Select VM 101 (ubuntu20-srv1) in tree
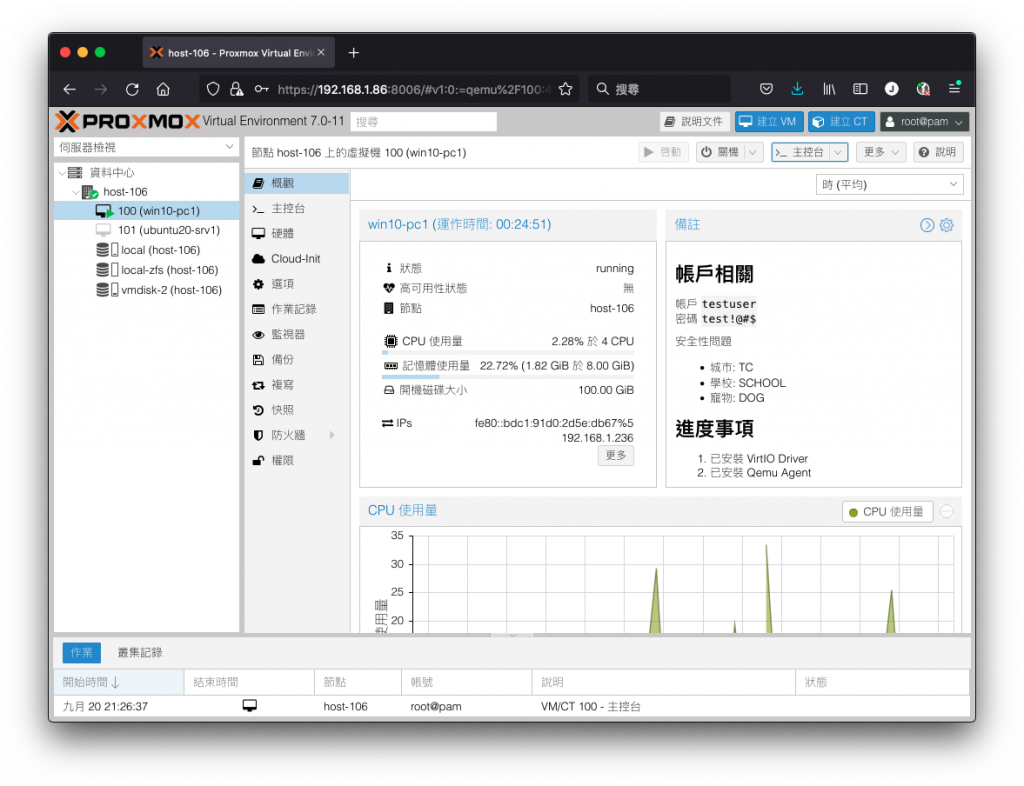The image size is (1024, 786). [147, 230]
